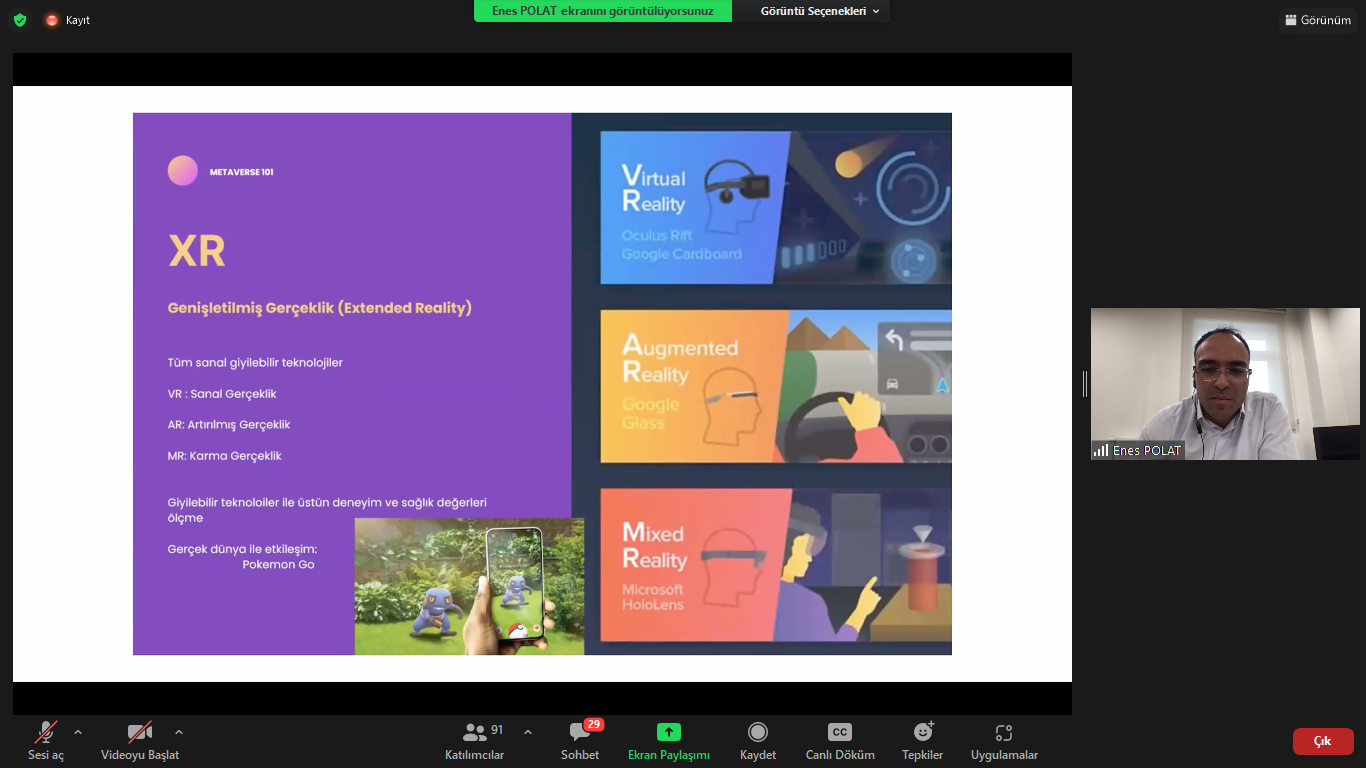This screenshot has height=768, width=1366.
Task: Turn on camera with Videoyu Başlat
Action: tap(140, 740)
